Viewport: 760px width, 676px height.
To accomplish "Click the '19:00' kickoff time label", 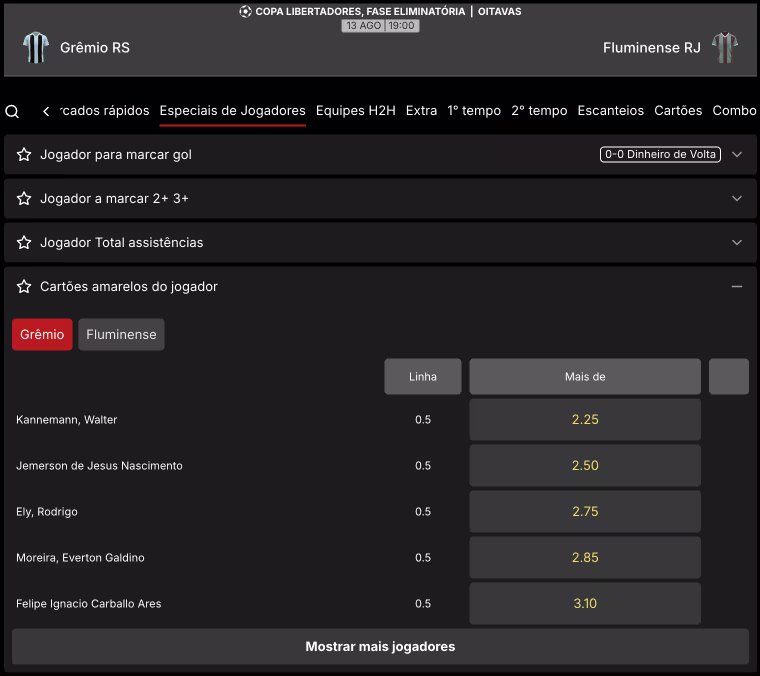I will pyautogui.click(x=402, y=26).
